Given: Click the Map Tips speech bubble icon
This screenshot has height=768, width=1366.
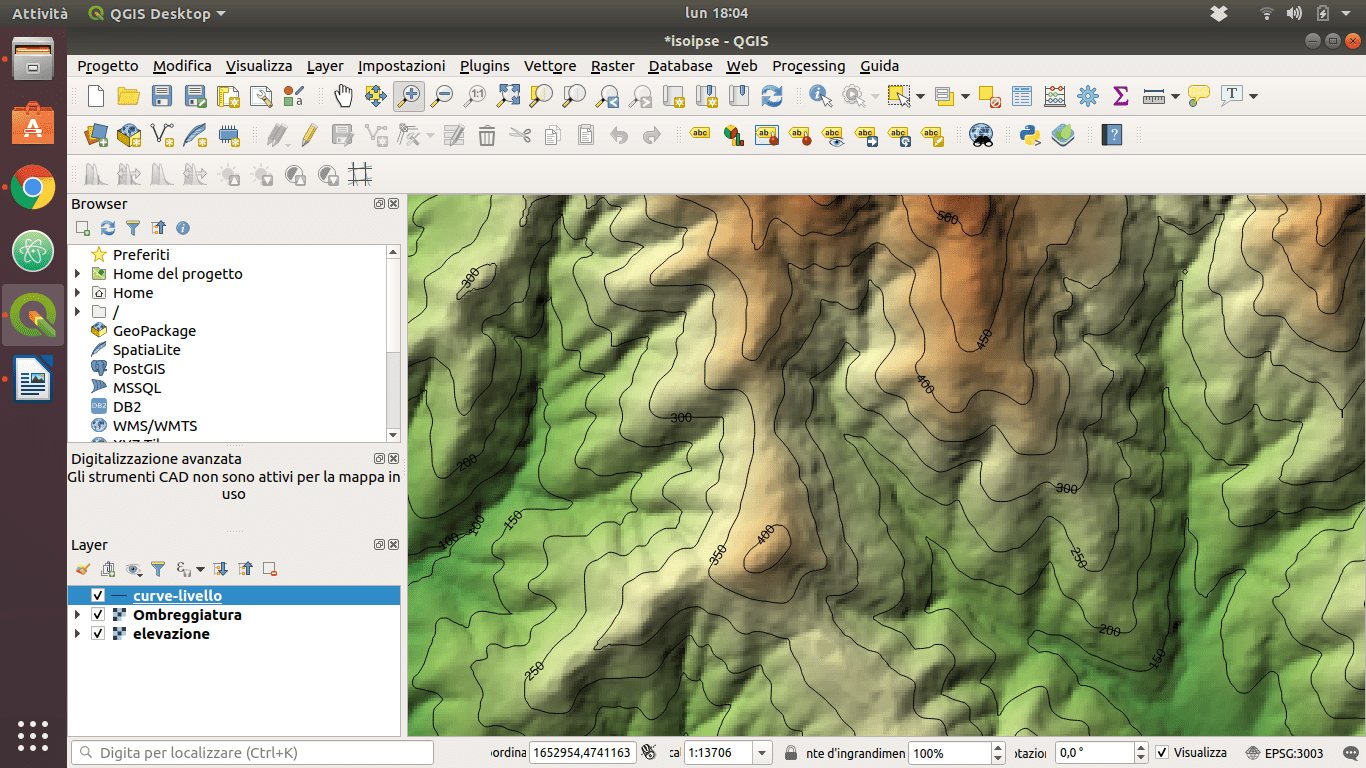Looking at the screenshot, I should 1199,96.
